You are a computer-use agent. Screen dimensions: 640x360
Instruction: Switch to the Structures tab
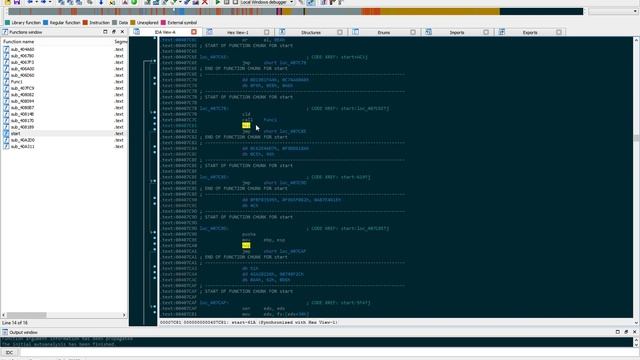[x=311, y=32]
